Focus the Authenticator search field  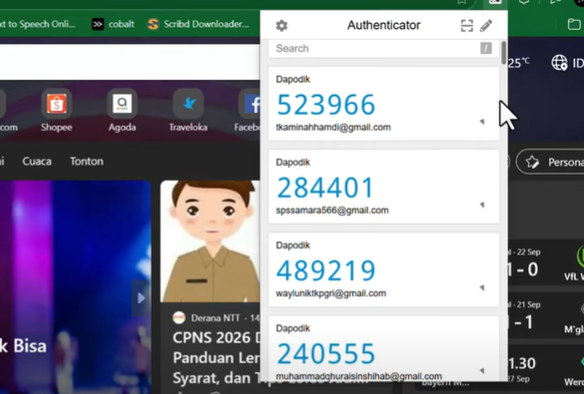click(384, 48)
